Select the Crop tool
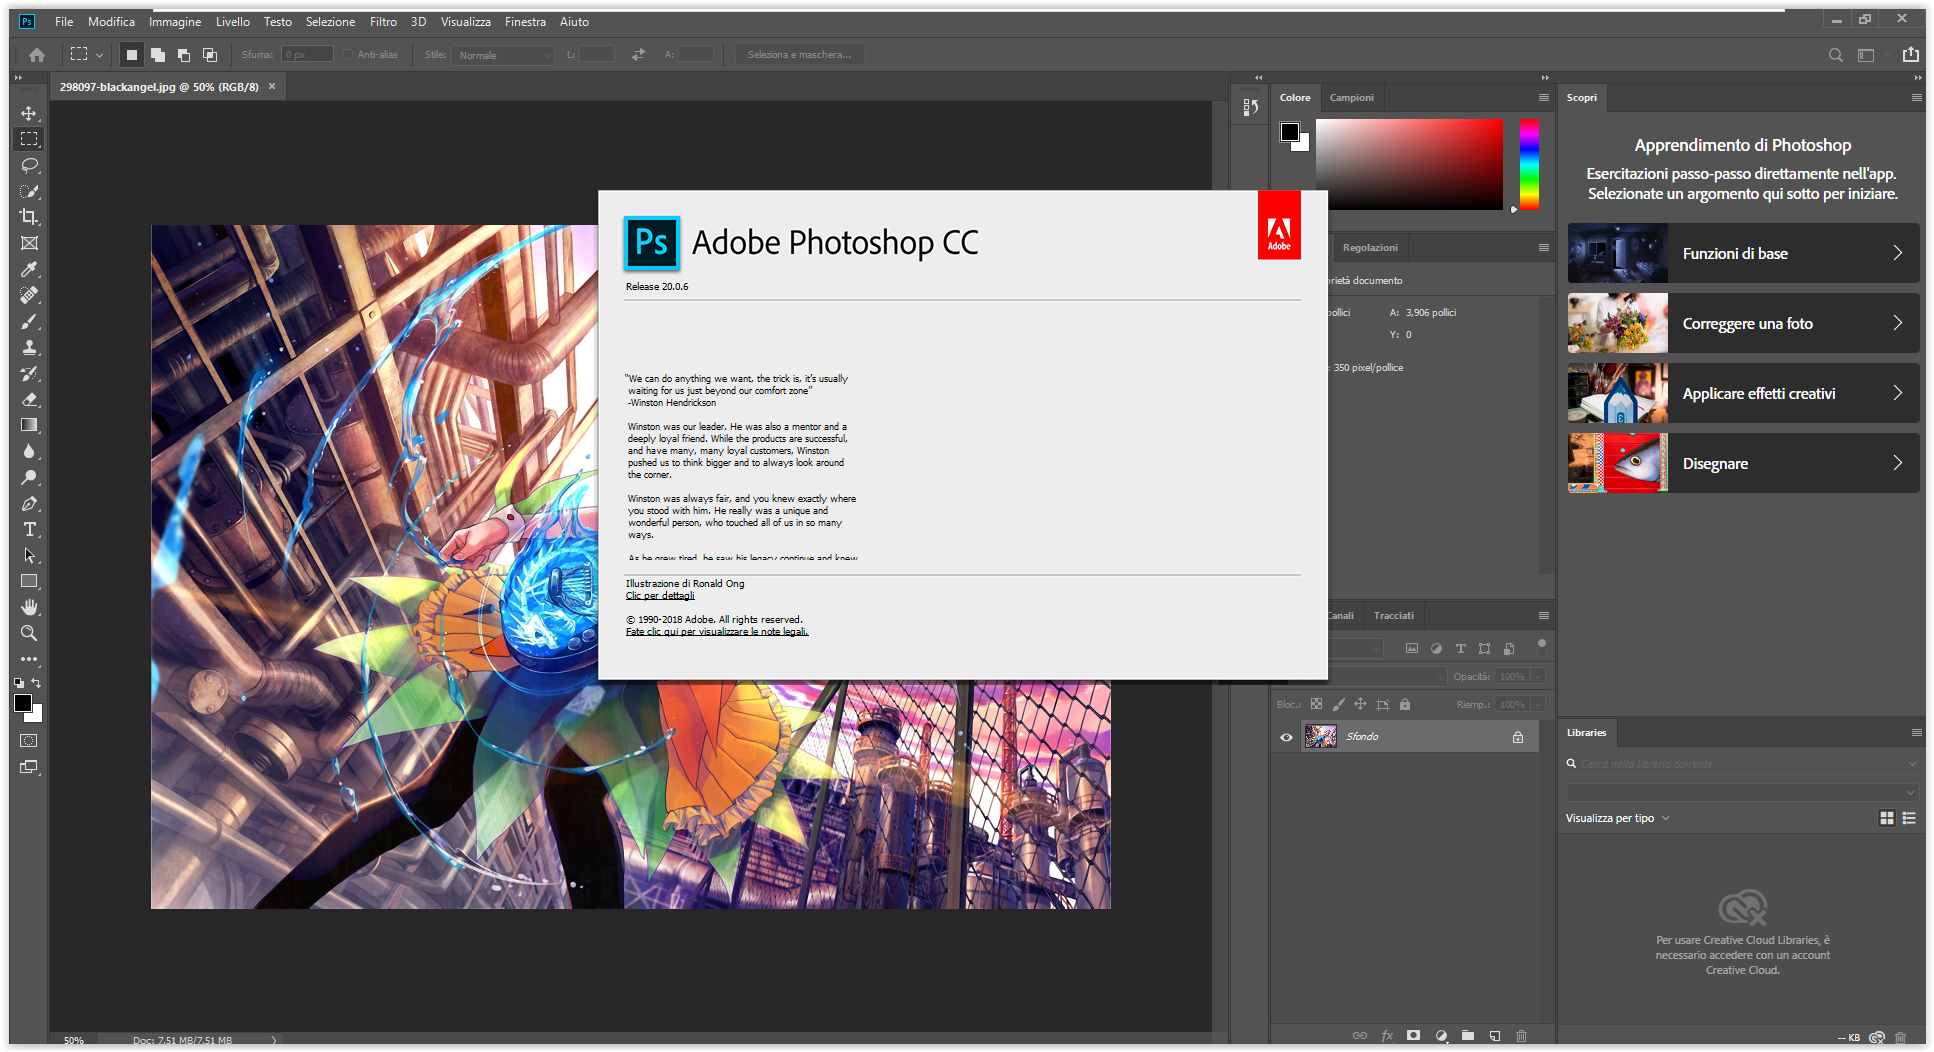 tap(29, 217)
